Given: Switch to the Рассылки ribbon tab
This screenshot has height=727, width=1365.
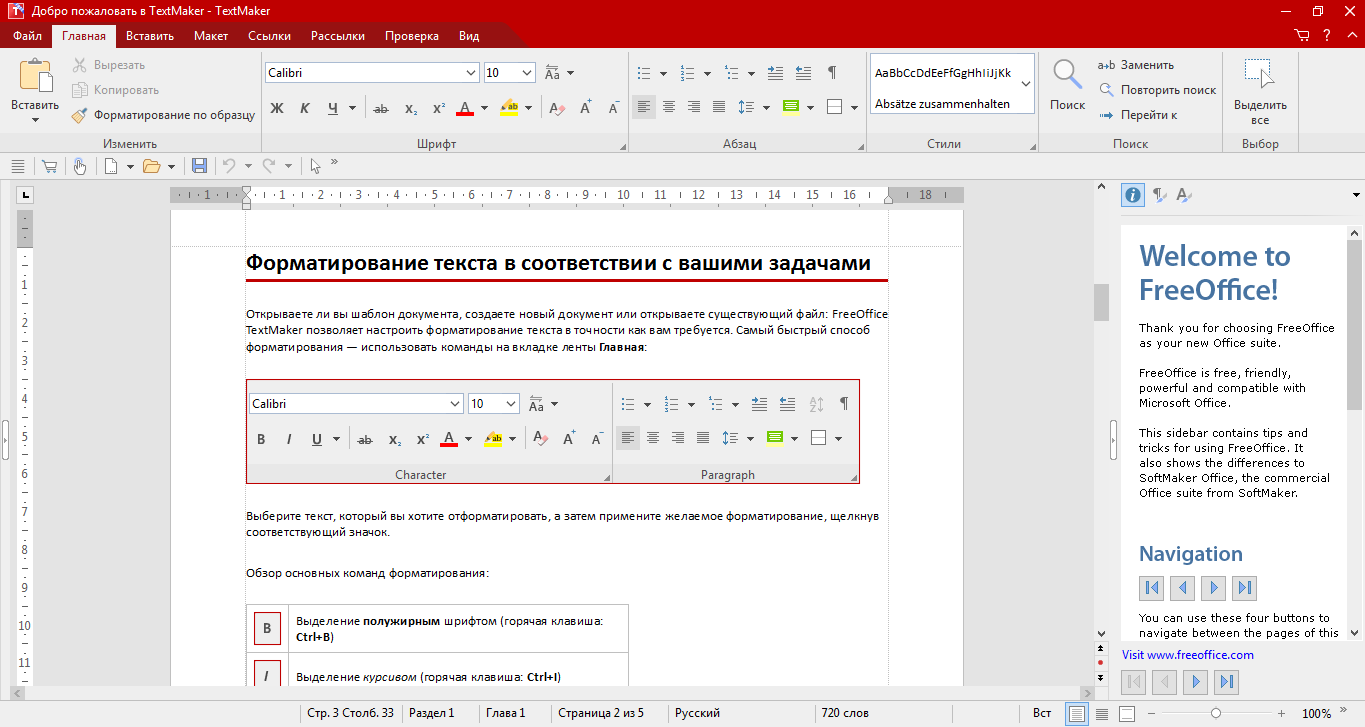Looking at the screenshot, I should click(338, 36).
